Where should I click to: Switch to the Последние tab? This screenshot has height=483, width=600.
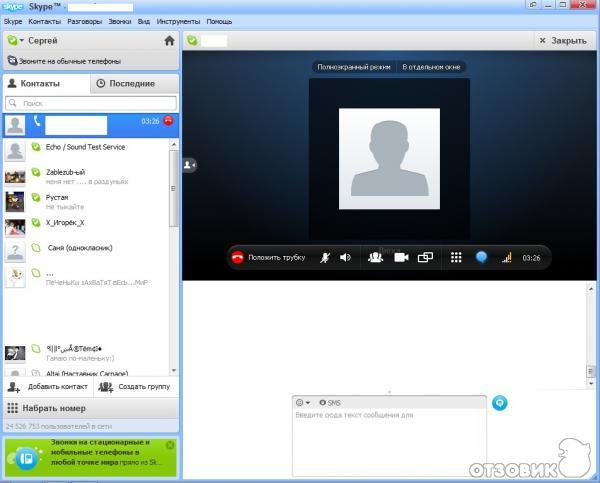click(x=124, y=84)
